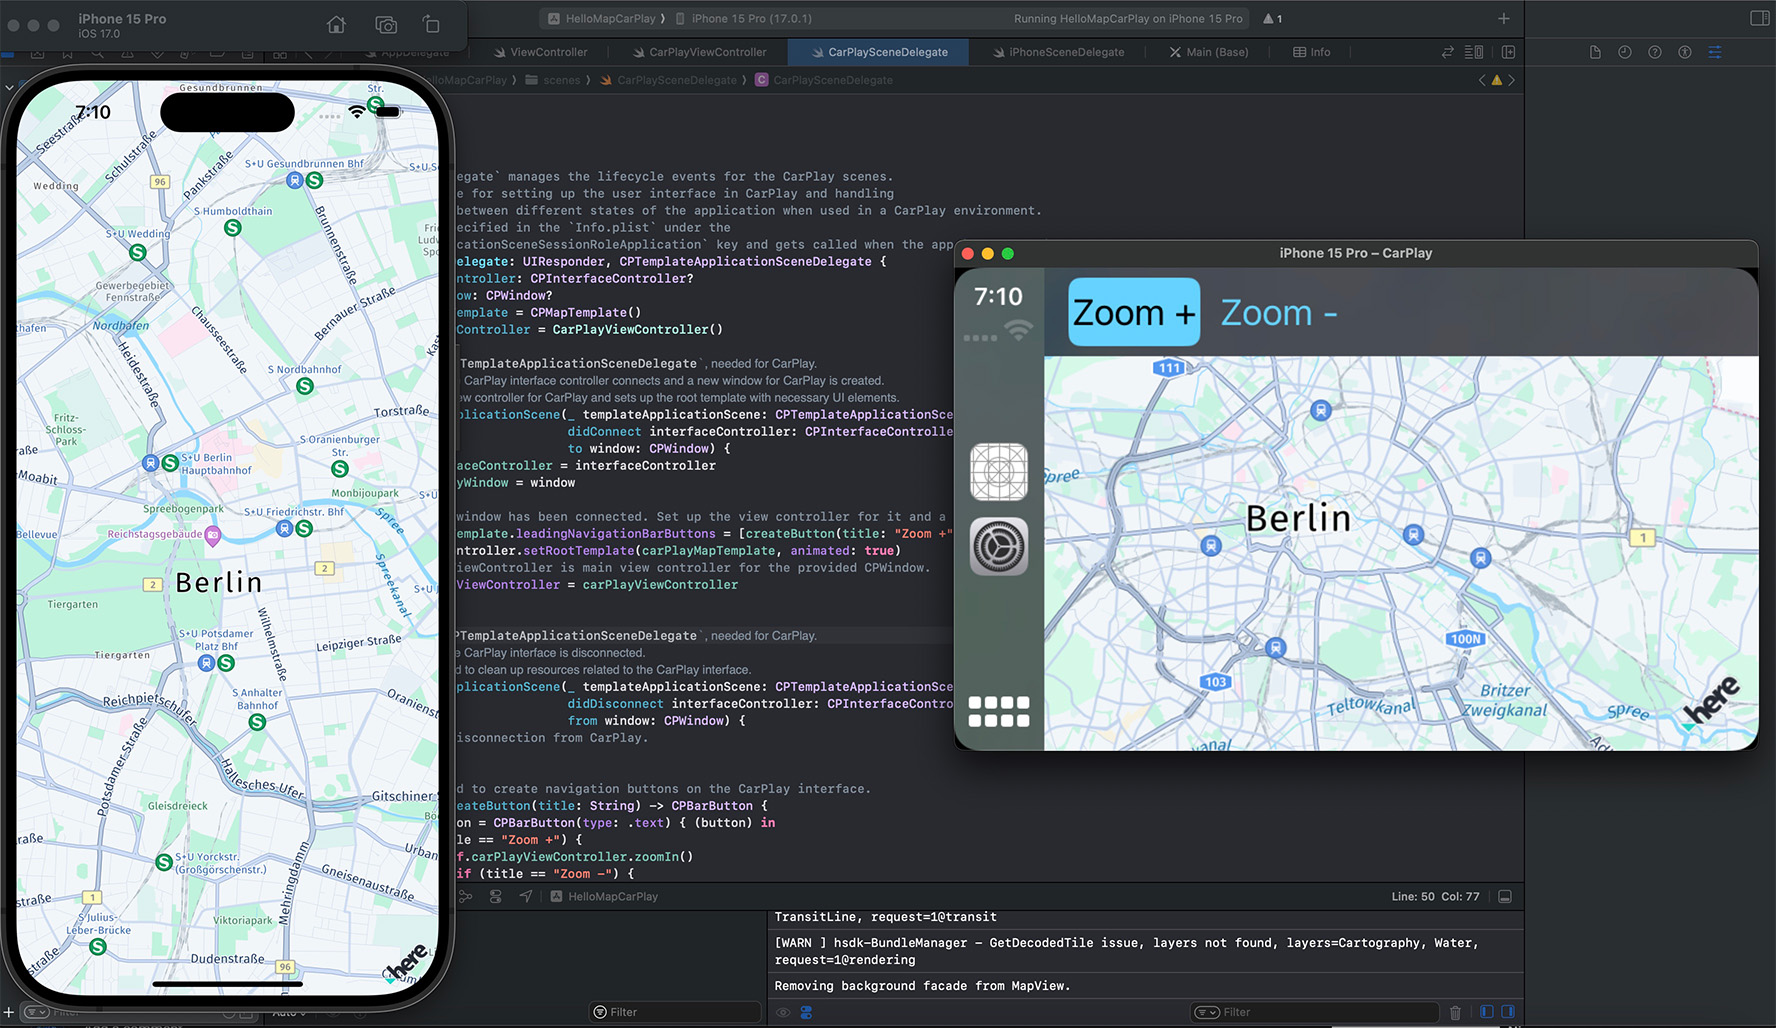Switch to the CarPlayViewController tab
Image resolution: width=1776 pixels, height=1028 pixels.
click(699, 52)
